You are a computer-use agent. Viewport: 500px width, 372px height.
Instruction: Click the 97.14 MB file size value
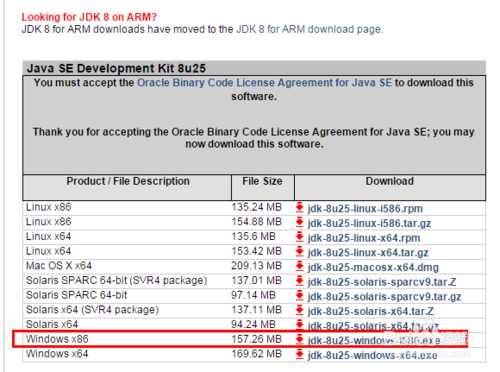[254, 295]
